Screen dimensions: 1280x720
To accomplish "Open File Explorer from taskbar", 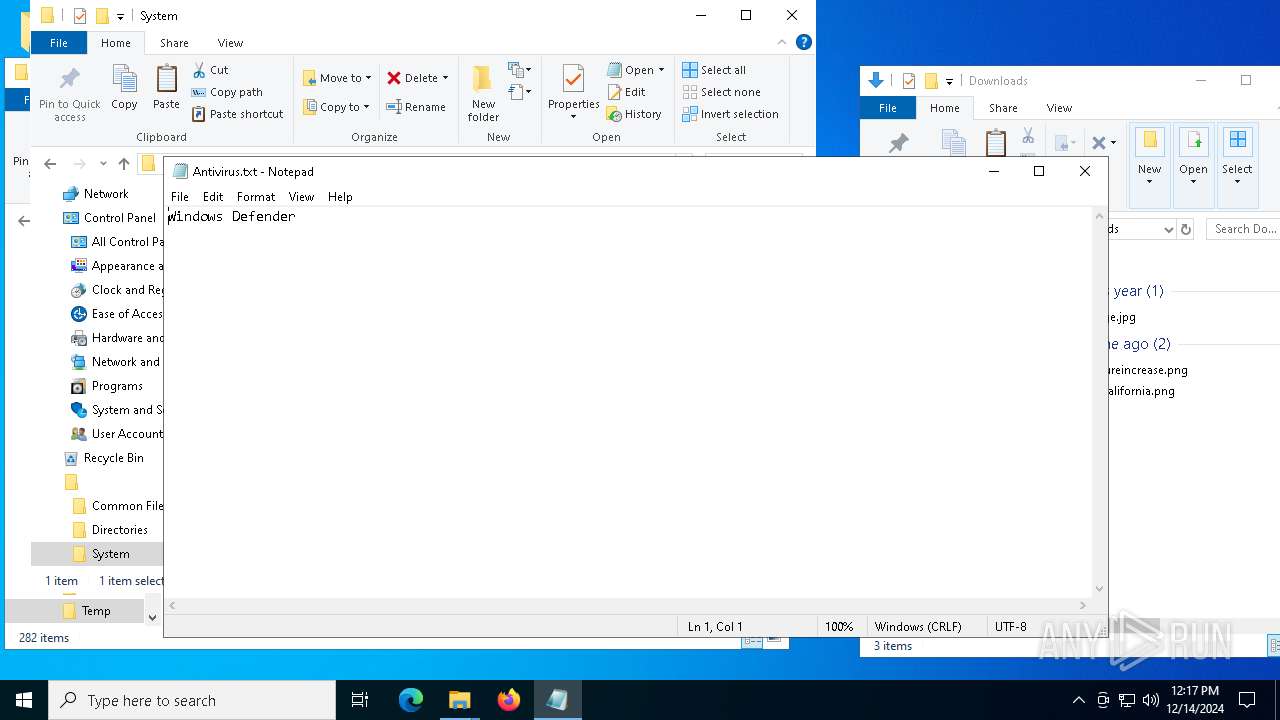I will 460,700.
